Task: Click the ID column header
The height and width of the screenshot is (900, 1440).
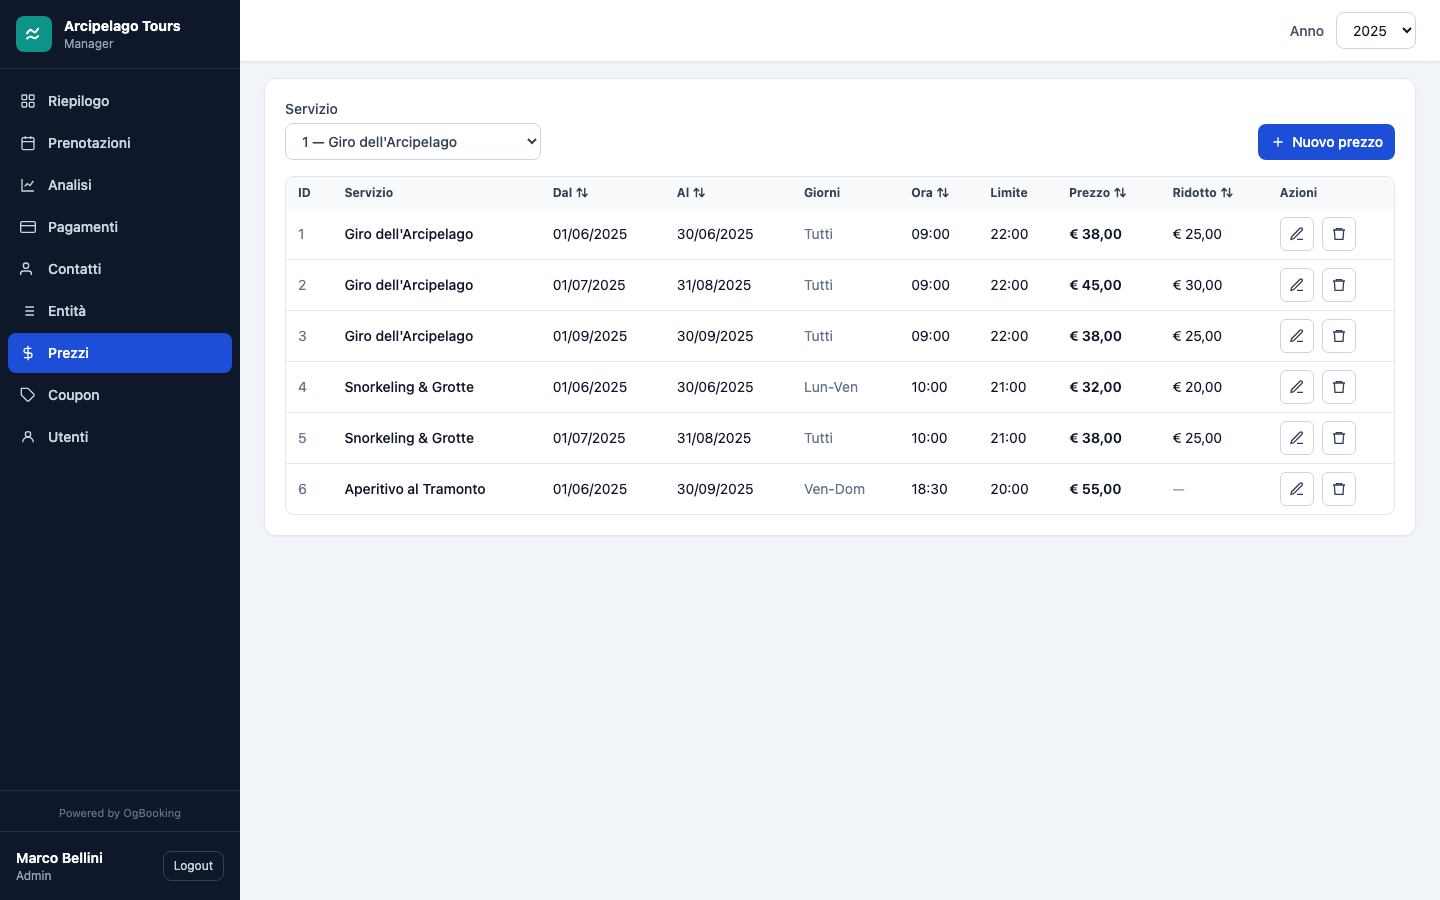Action: [304, 193]
